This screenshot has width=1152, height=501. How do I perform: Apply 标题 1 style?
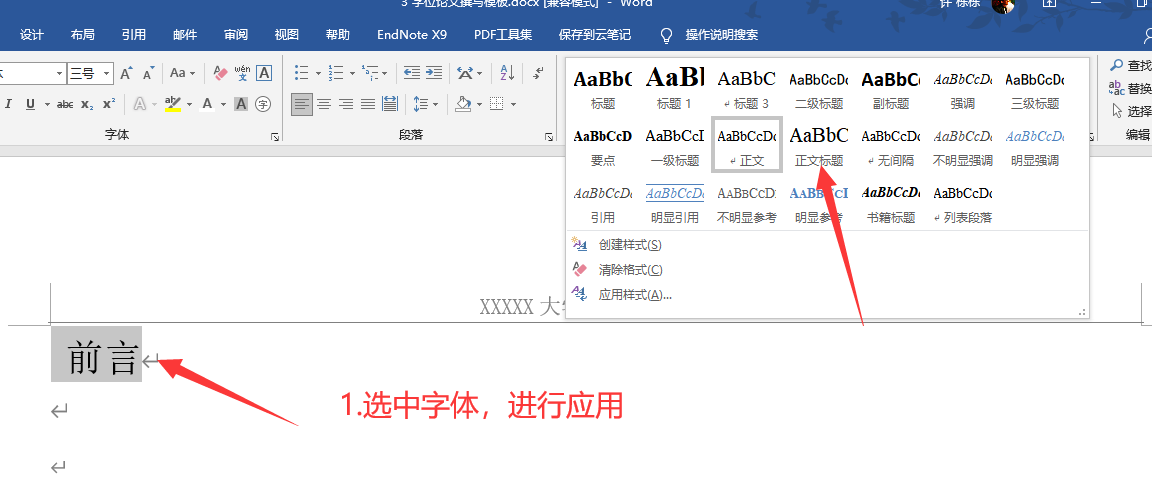click(x=674, y=88)
